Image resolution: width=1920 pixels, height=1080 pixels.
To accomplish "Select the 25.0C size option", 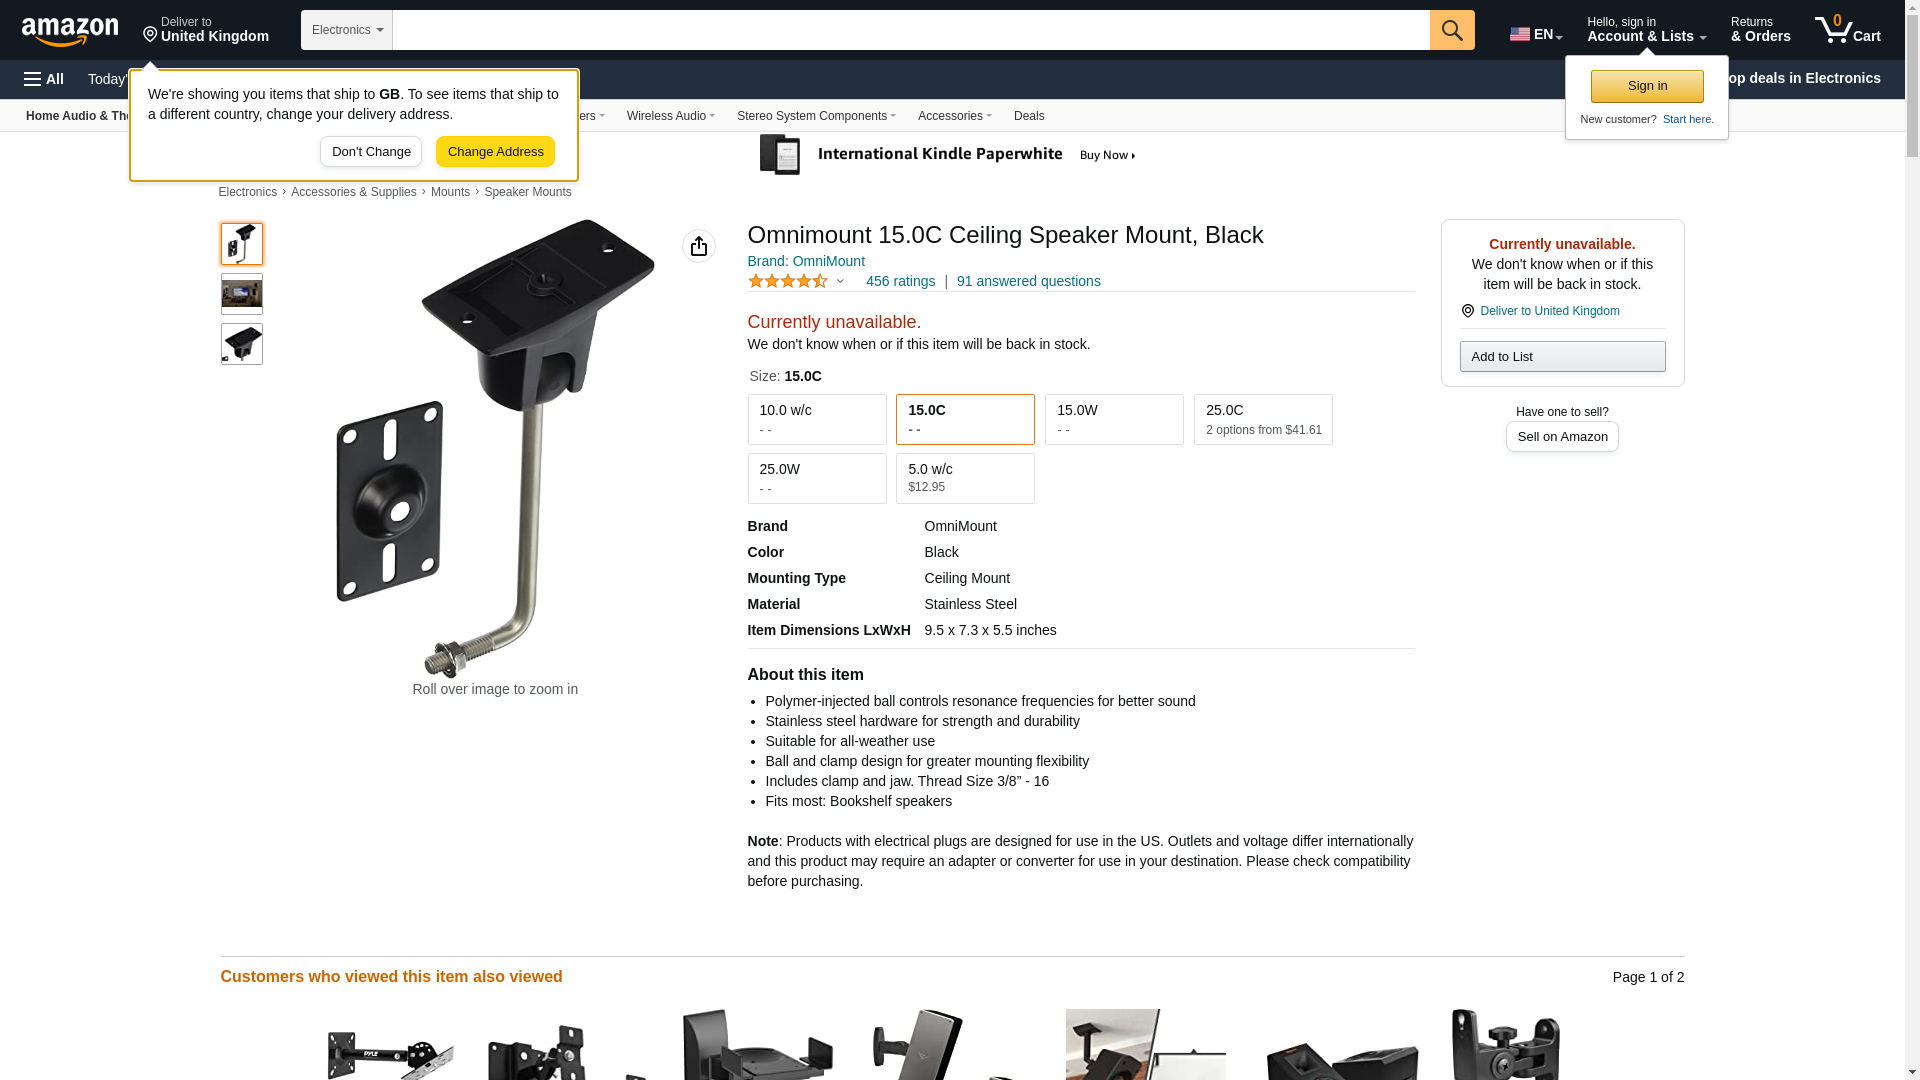I will (x=1263, y=419).
